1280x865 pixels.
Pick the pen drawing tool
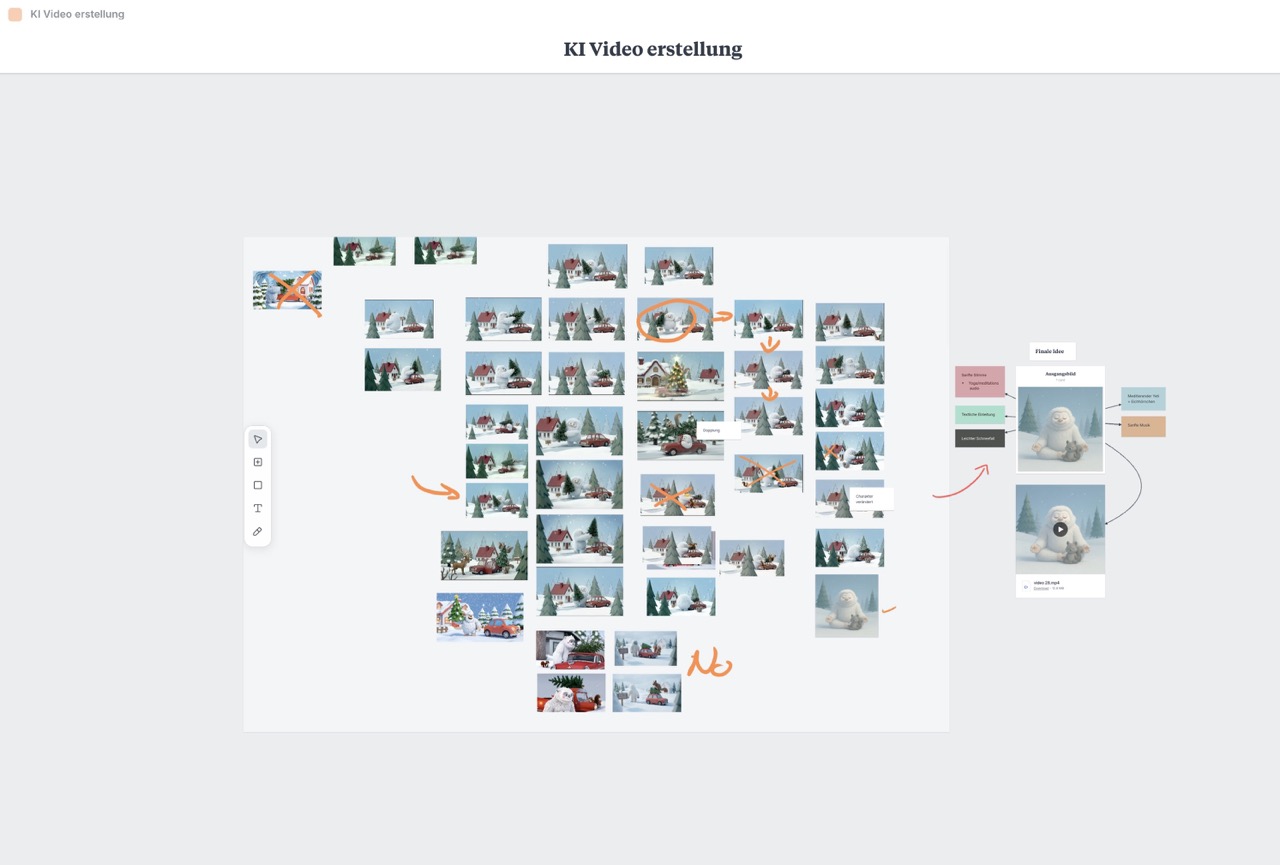(257, 531)
